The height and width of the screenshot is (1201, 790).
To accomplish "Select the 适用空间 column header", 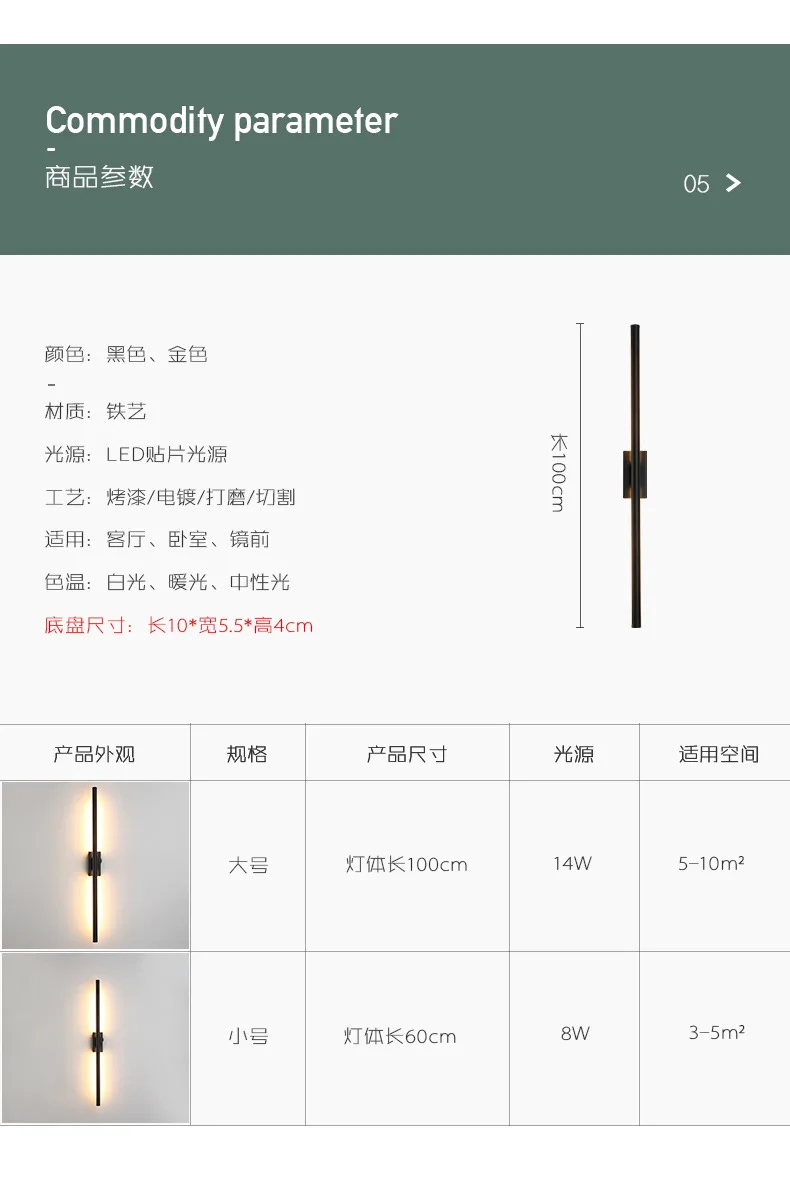I will [719, 754].
